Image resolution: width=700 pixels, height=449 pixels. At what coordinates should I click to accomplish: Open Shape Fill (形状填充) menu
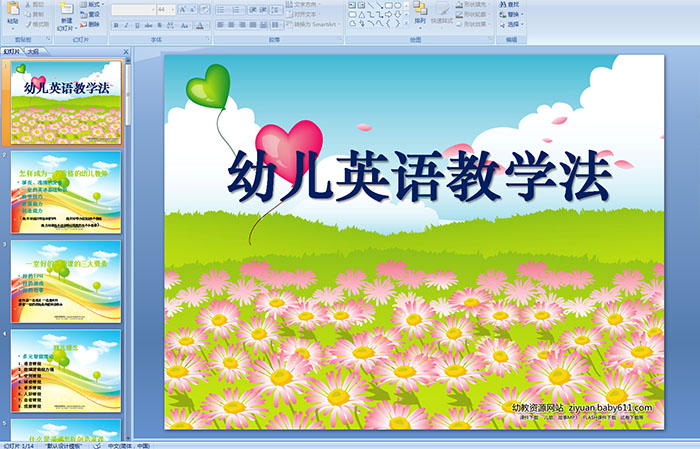pyautogui.click(x=472, y=4)
